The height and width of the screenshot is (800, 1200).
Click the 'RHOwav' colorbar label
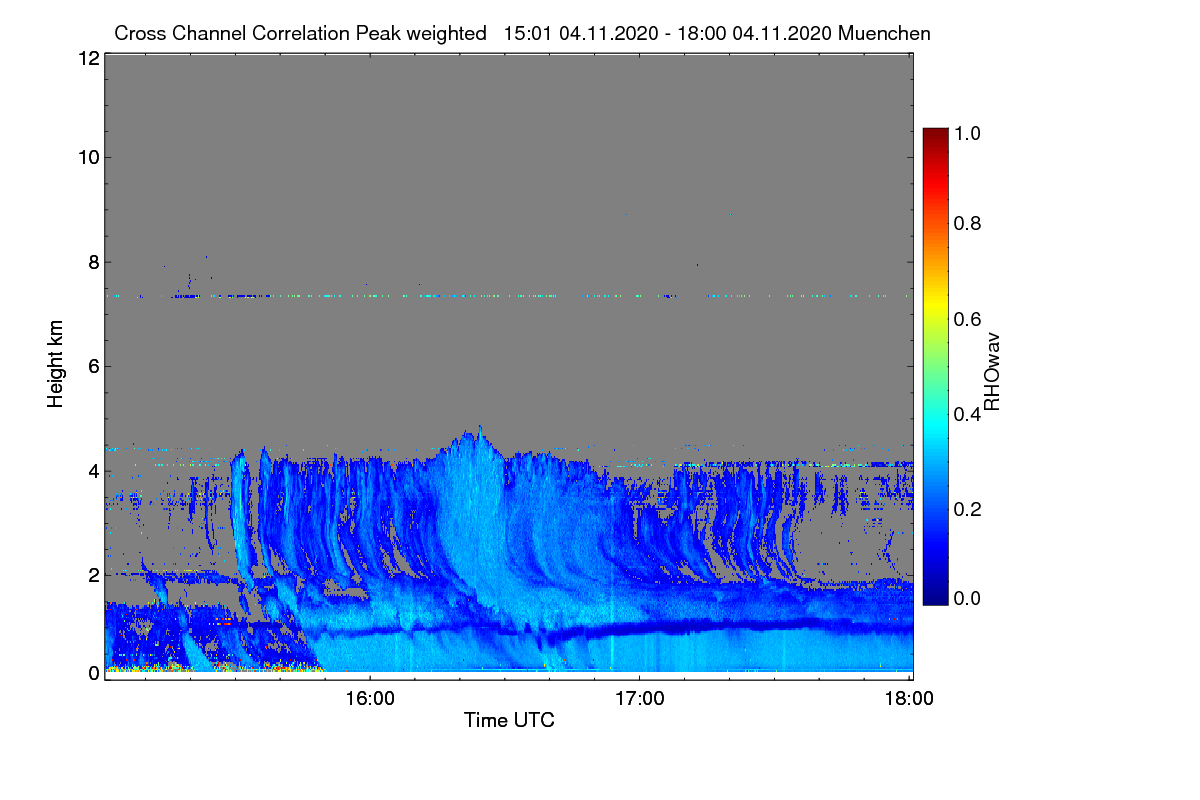pyautogui.click(x=991, y=371)
